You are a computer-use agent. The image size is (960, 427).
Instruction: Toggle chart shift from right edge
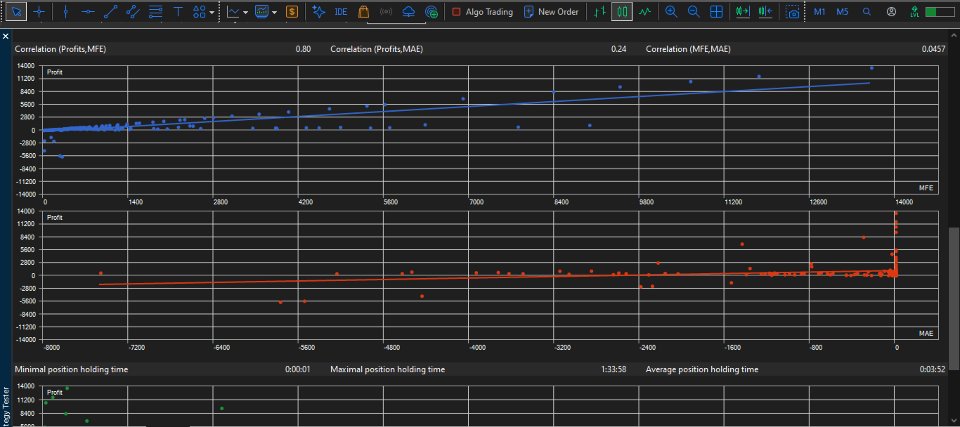(x=765, y=12)
